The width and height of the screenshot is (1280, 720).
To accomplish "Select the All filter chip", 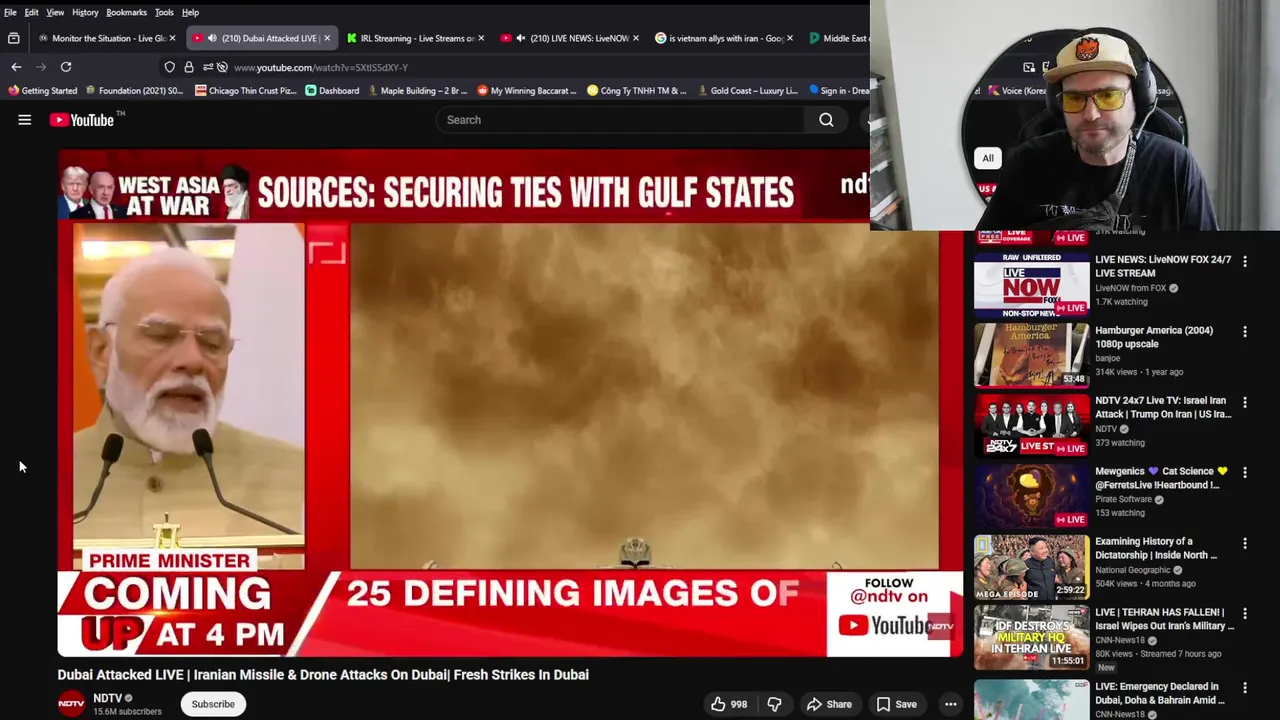I will (988, 158).
